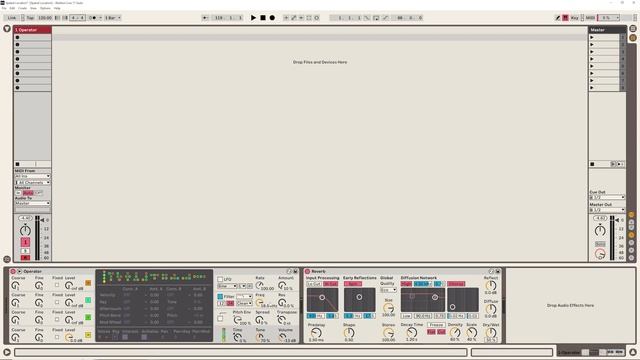640x360 pixels.
Task: Open the MIDI From All Ins dropdown
Action: pos(33,176)
